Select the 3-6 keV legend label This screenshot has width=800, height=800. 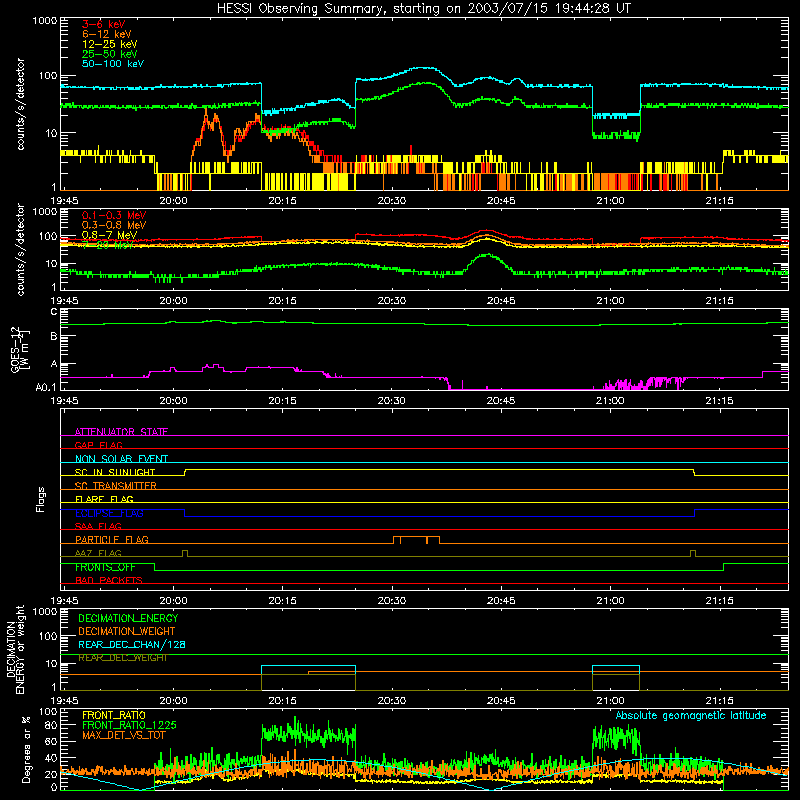coord(104,24)
